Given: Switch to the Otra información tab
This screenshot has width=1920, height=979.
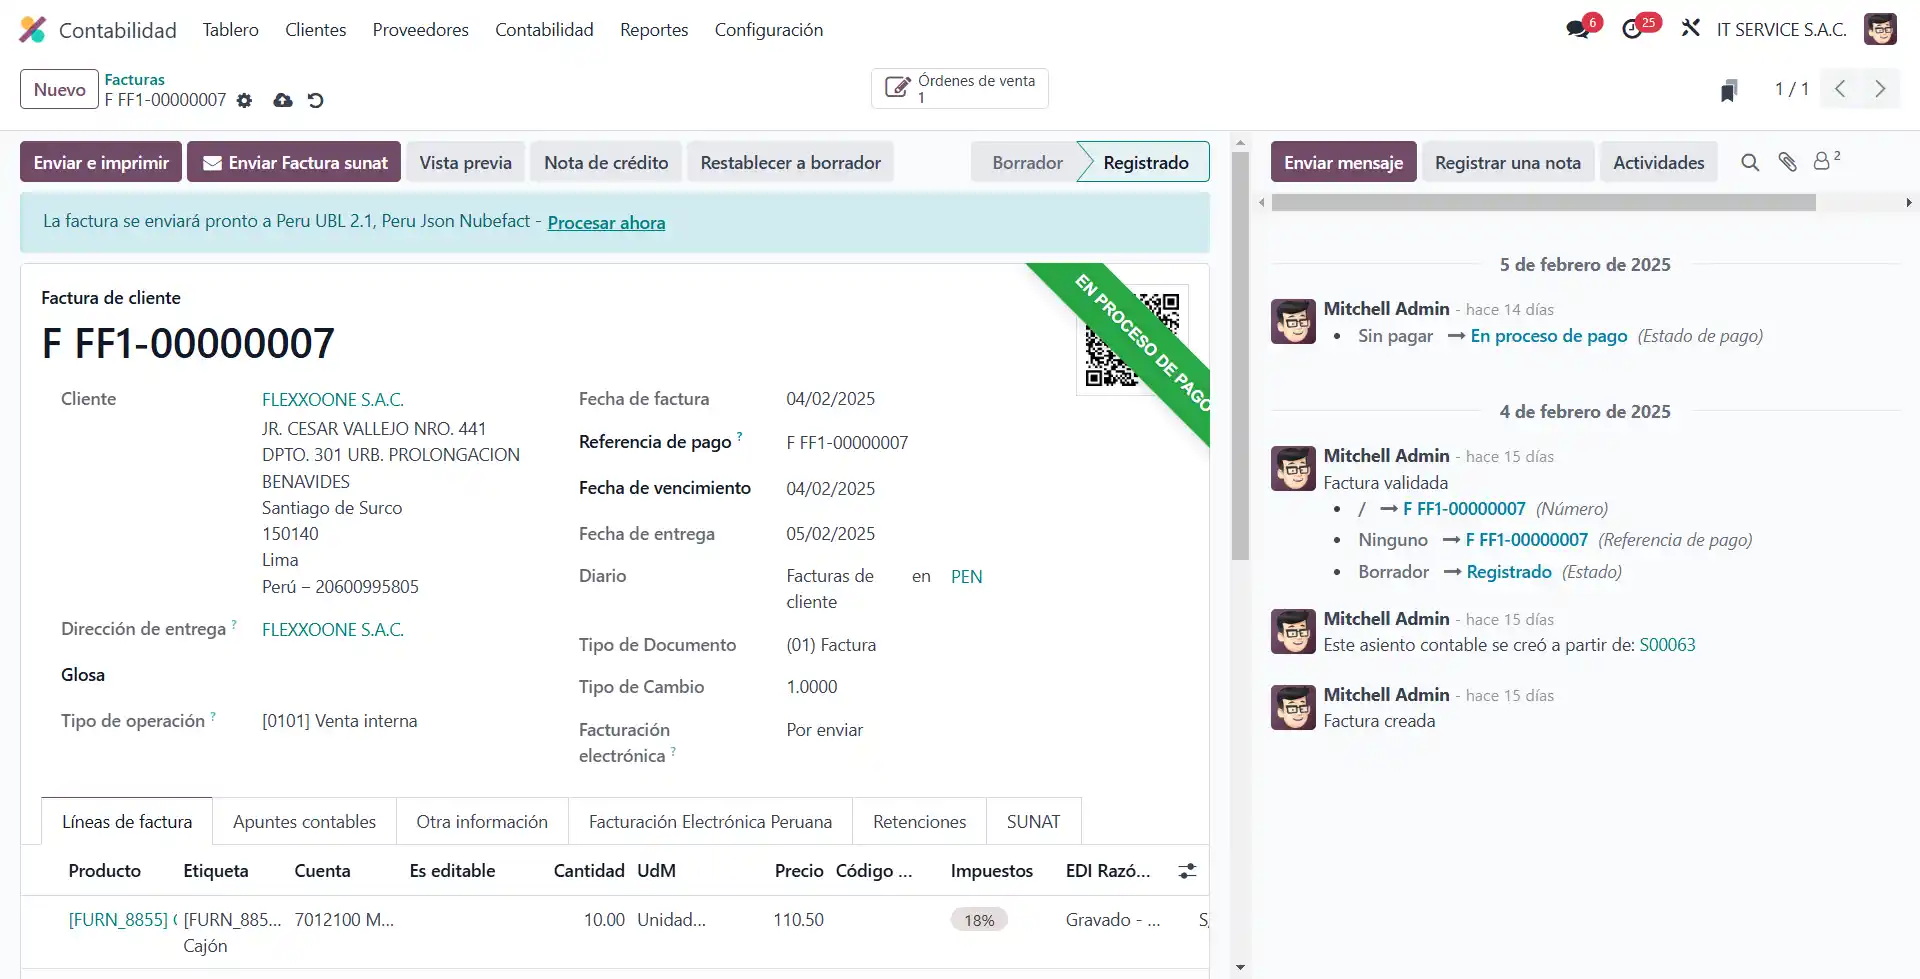Looking at the screenshot, I should tap(482, 821).
